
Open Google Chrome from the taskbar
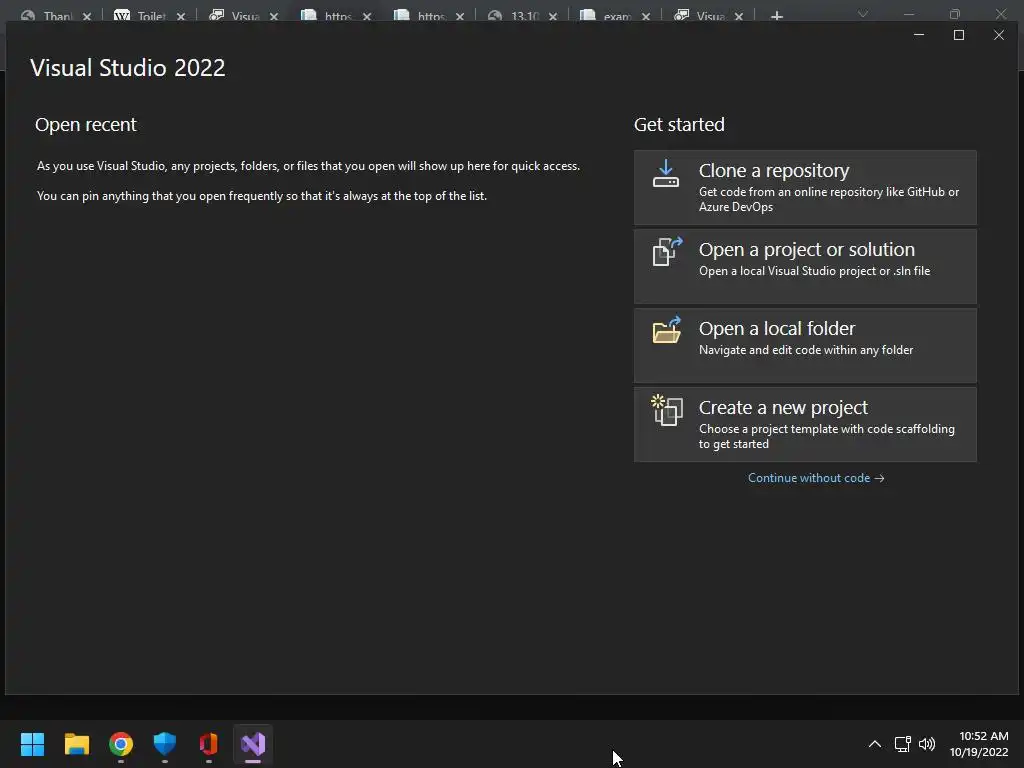121,744
